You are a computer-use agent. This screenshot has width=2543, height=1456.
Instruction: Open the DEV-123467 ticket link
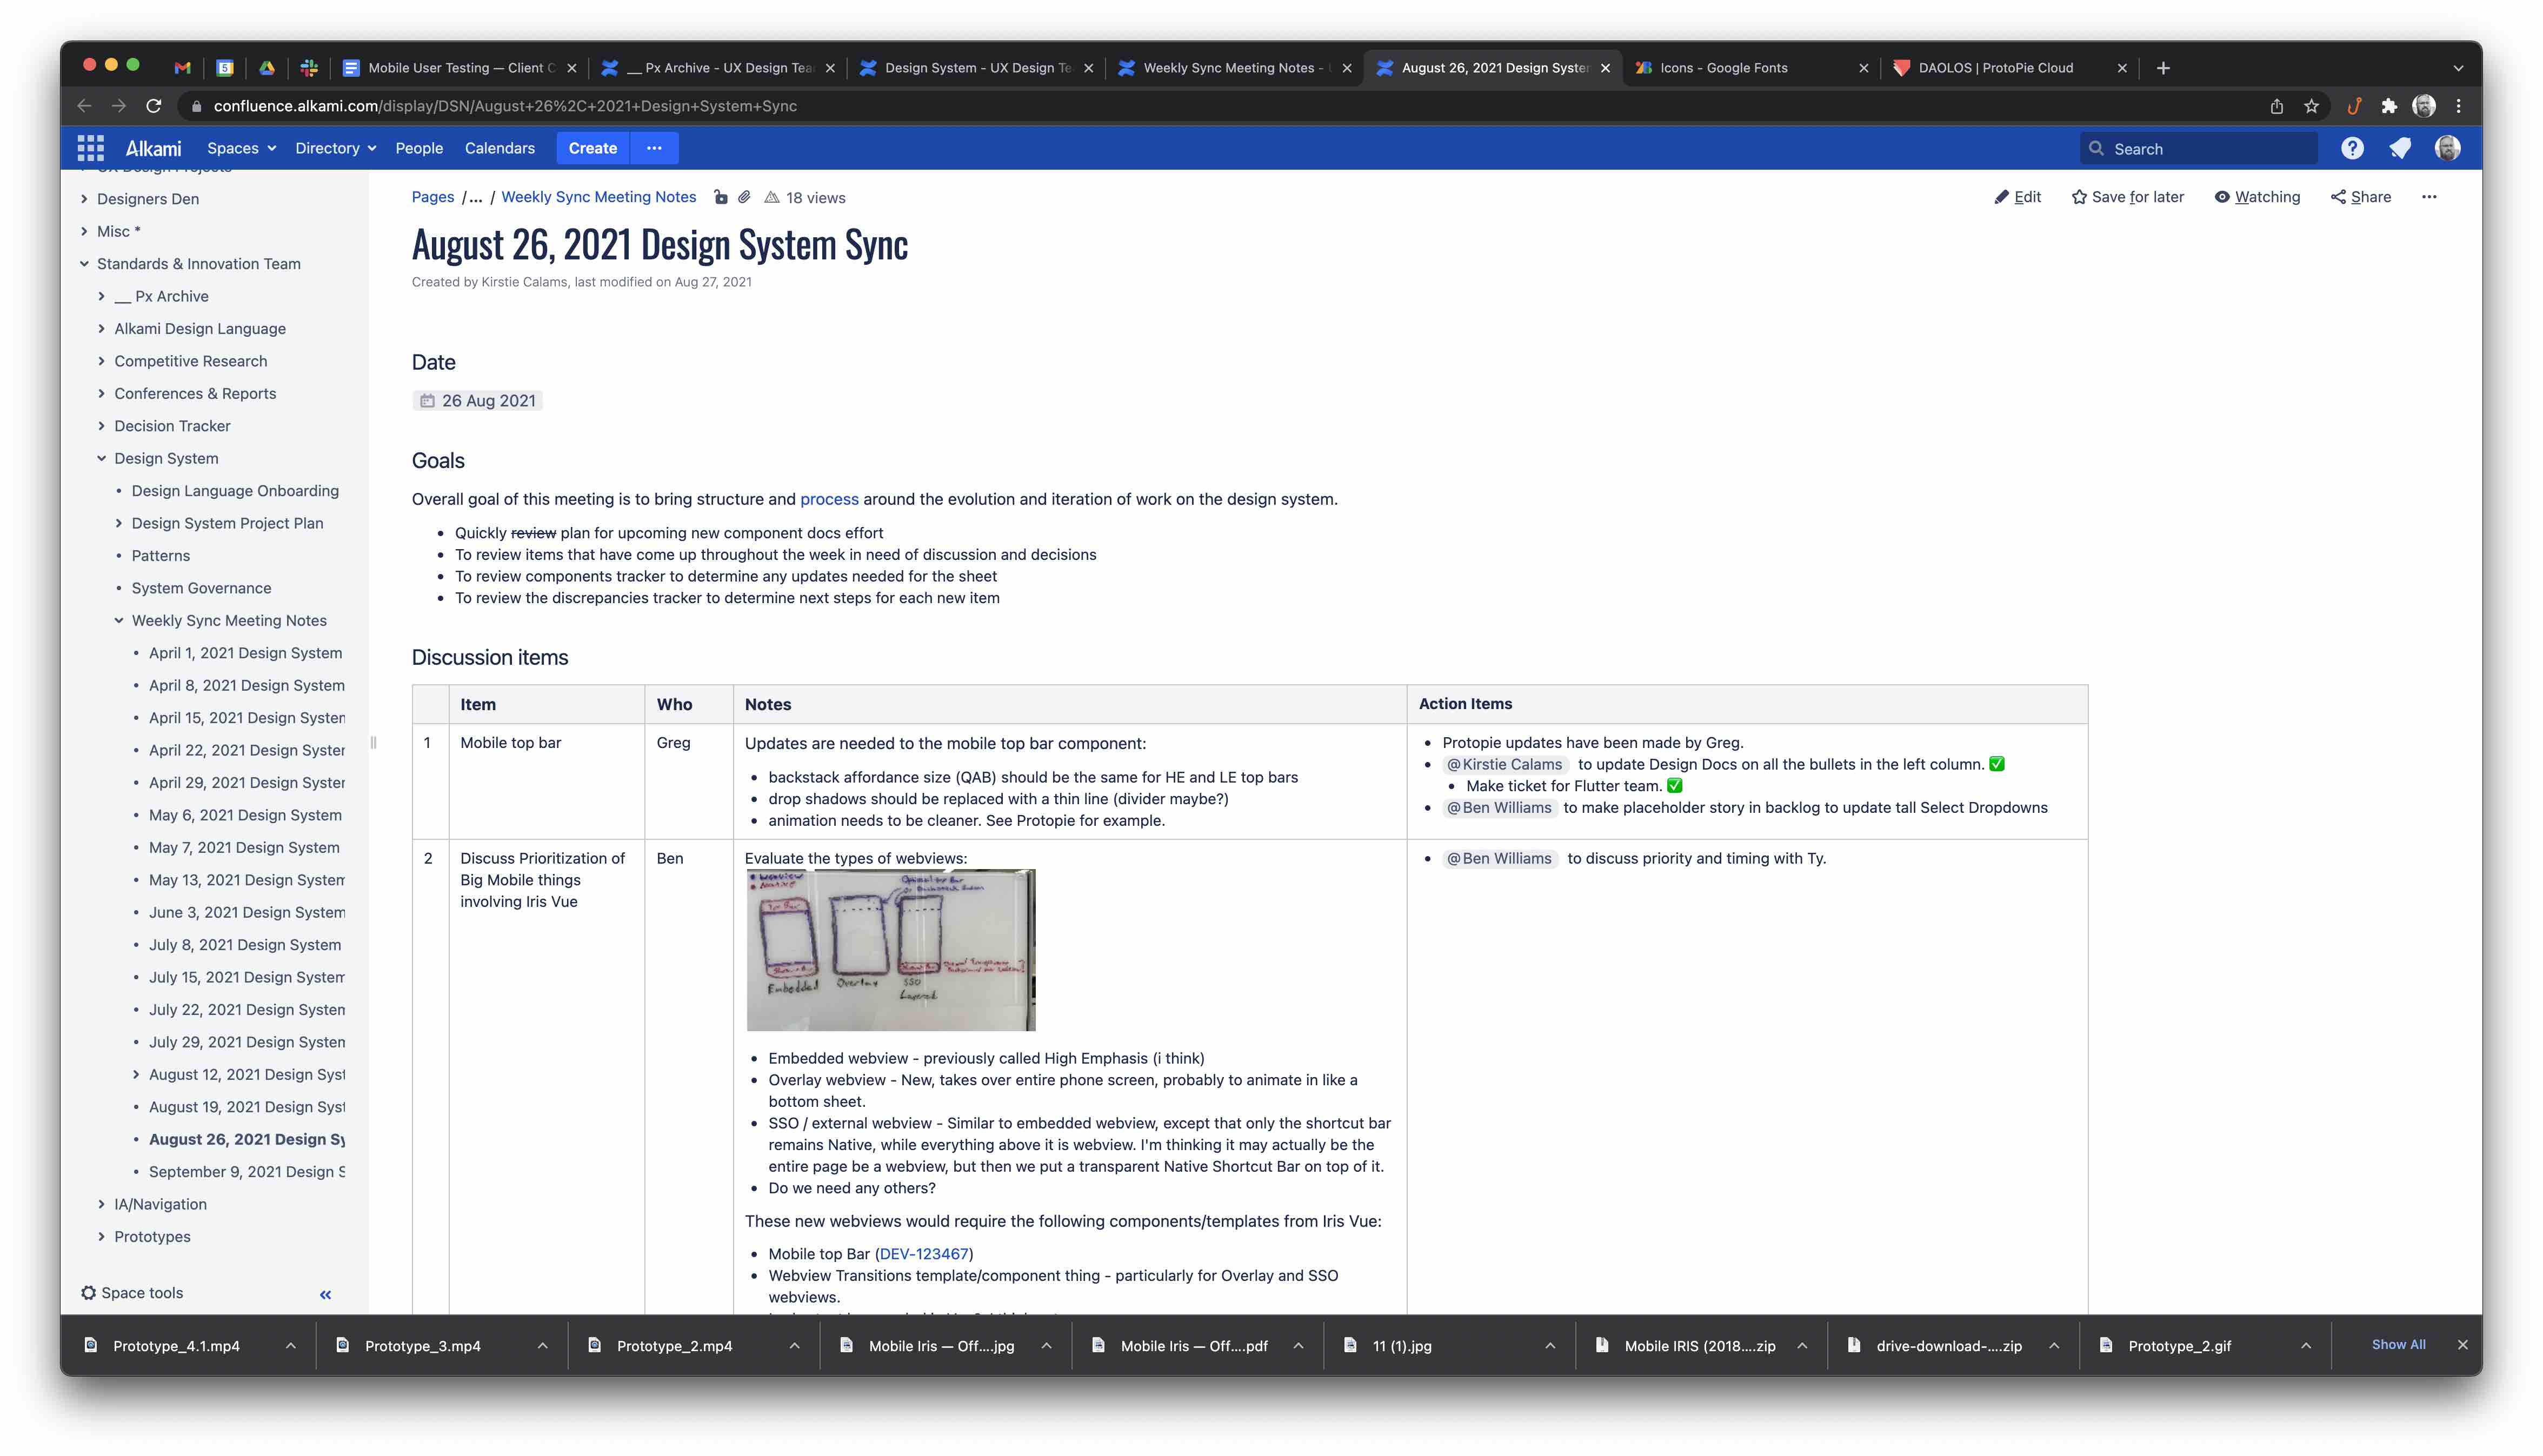[923, 1254]
